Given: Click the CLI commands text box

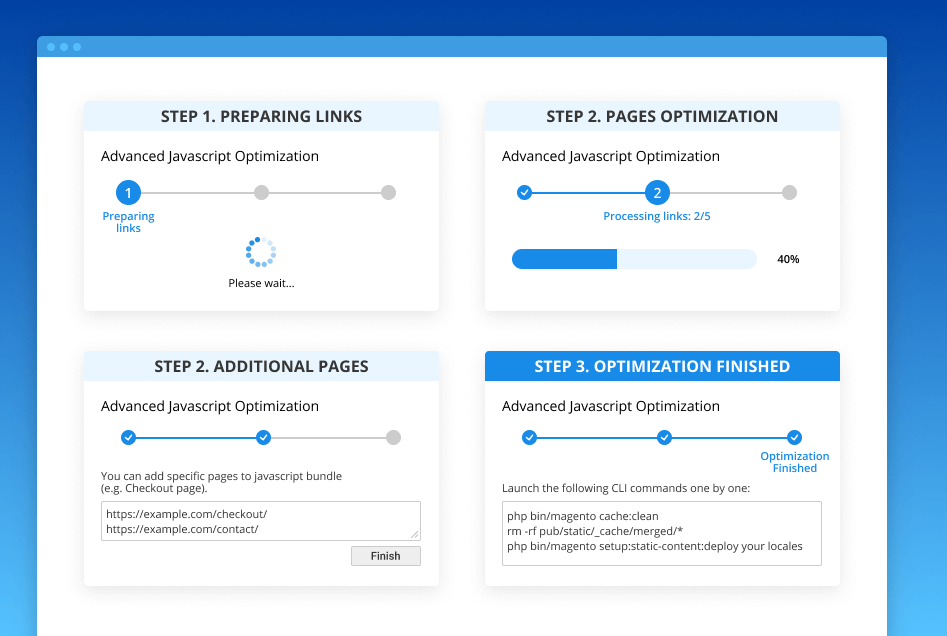Looking at the screenshot, I should (661, 533).
